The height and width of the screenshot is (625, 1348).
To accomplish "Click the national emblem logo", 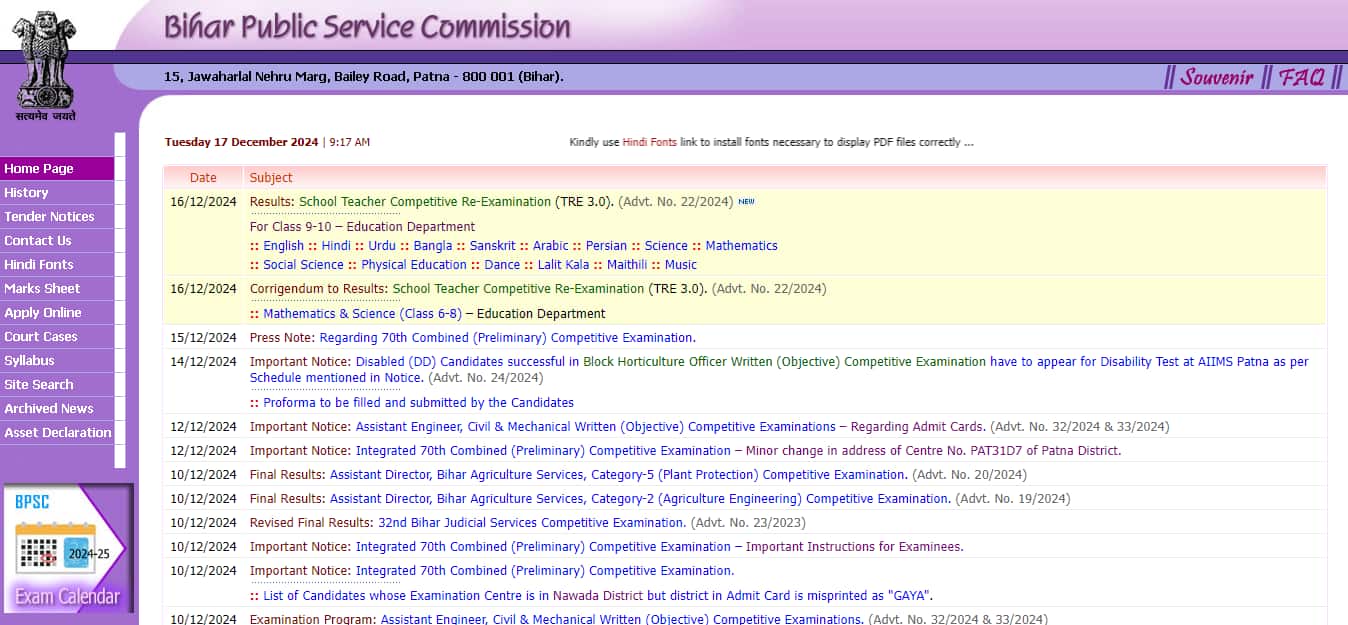I will pos(45,66).
